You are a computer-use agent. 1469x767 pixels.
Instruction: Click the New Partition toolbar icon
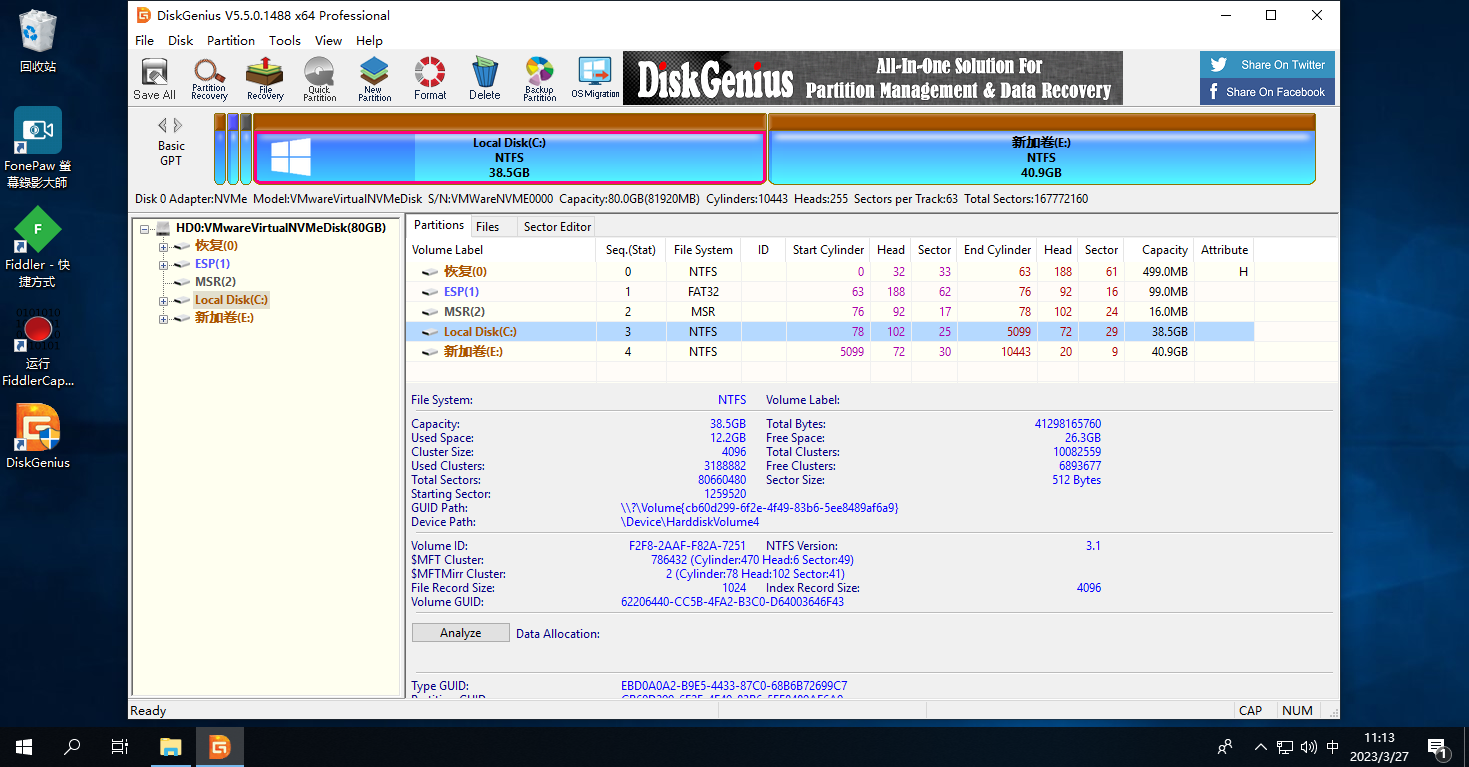pos(374,78)
